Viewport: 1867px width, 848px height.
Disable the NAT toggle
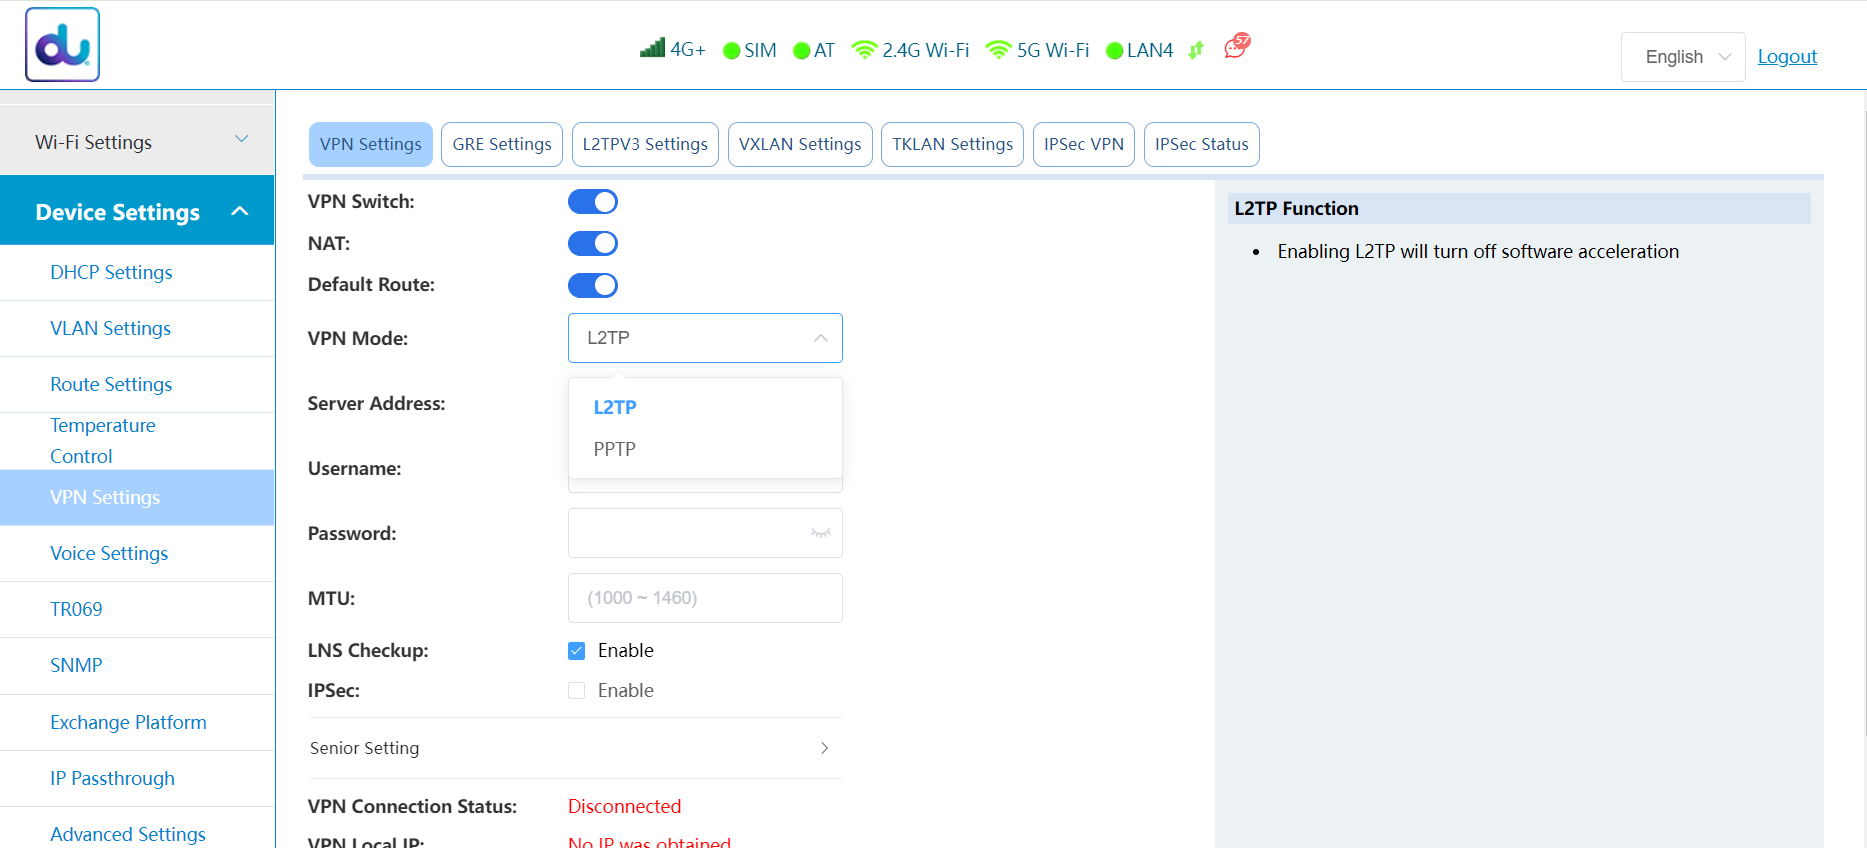pos(593,244)
